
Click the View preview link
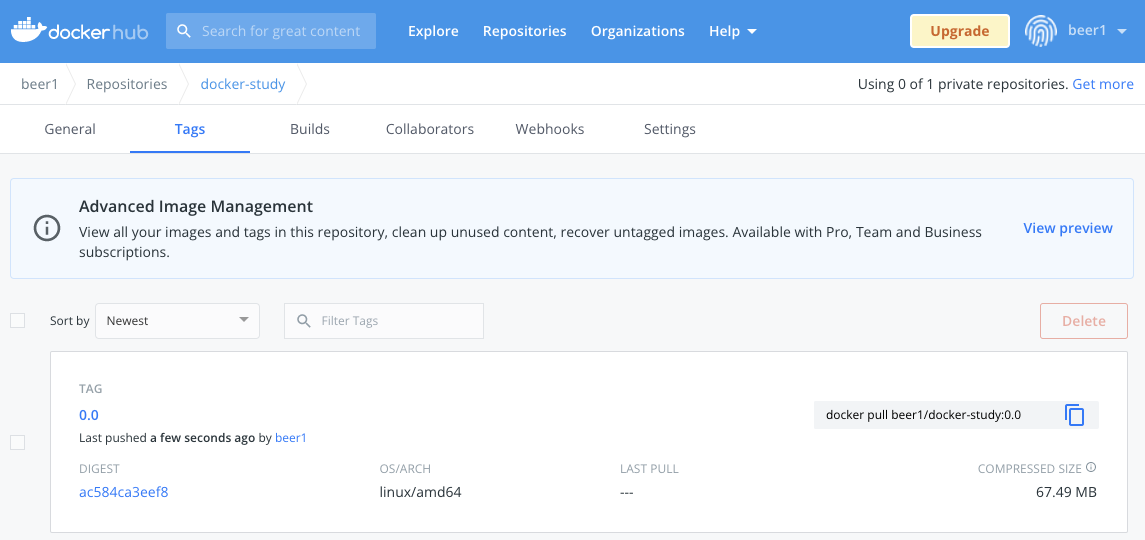click(1068, 228)
